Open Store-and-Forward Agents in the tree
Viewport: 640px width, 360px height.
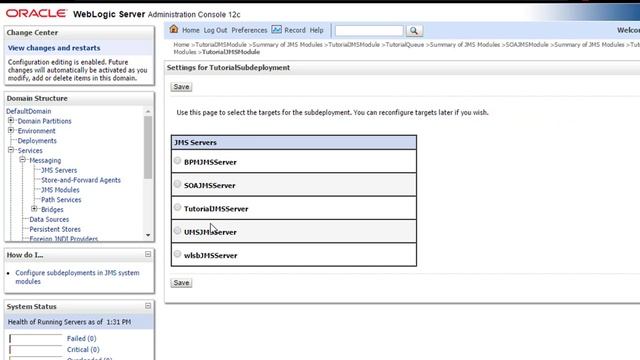point(81,180)
